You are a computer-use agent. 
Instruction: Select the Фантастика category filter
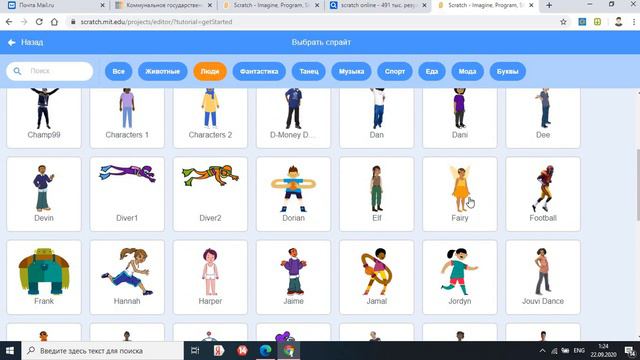(x=259, y=71)
